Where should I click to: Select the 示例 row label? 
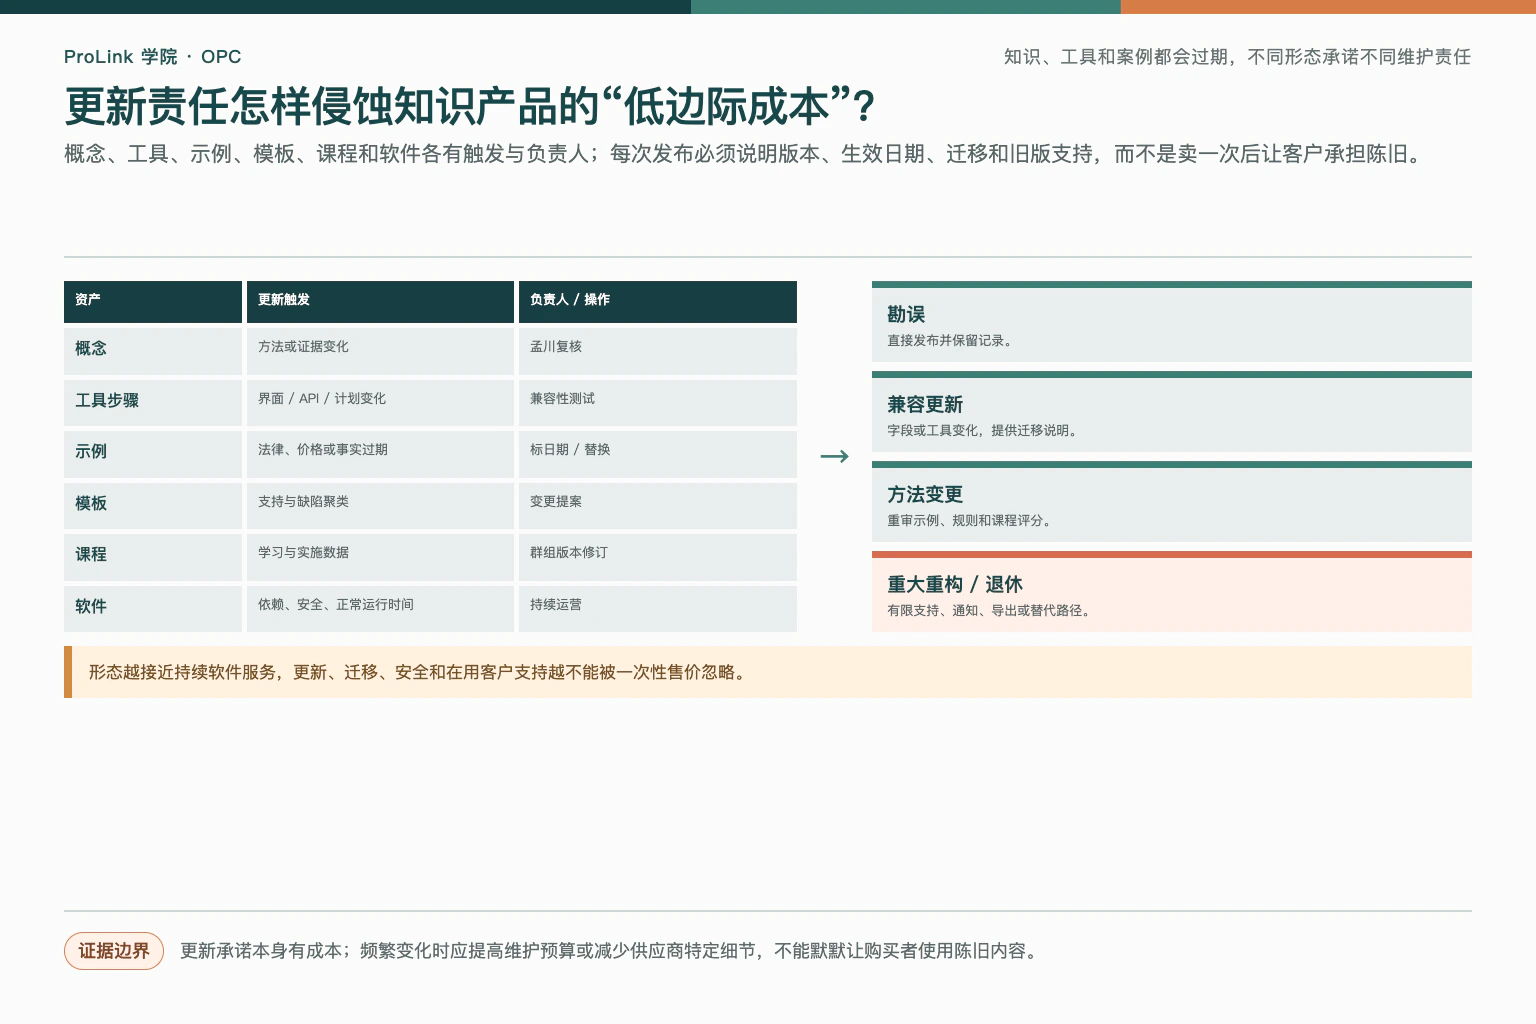[91, 451]
